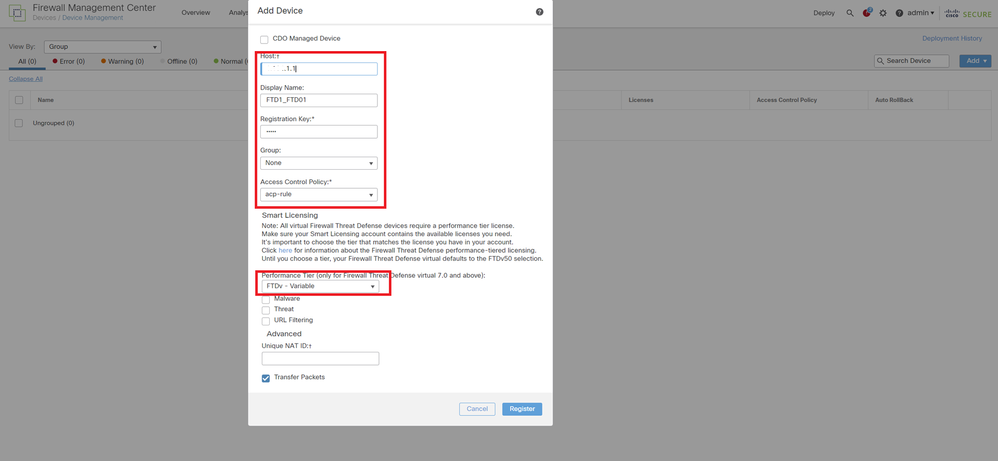
Task: Enable the Malware license checkbox
Action: 265,299
